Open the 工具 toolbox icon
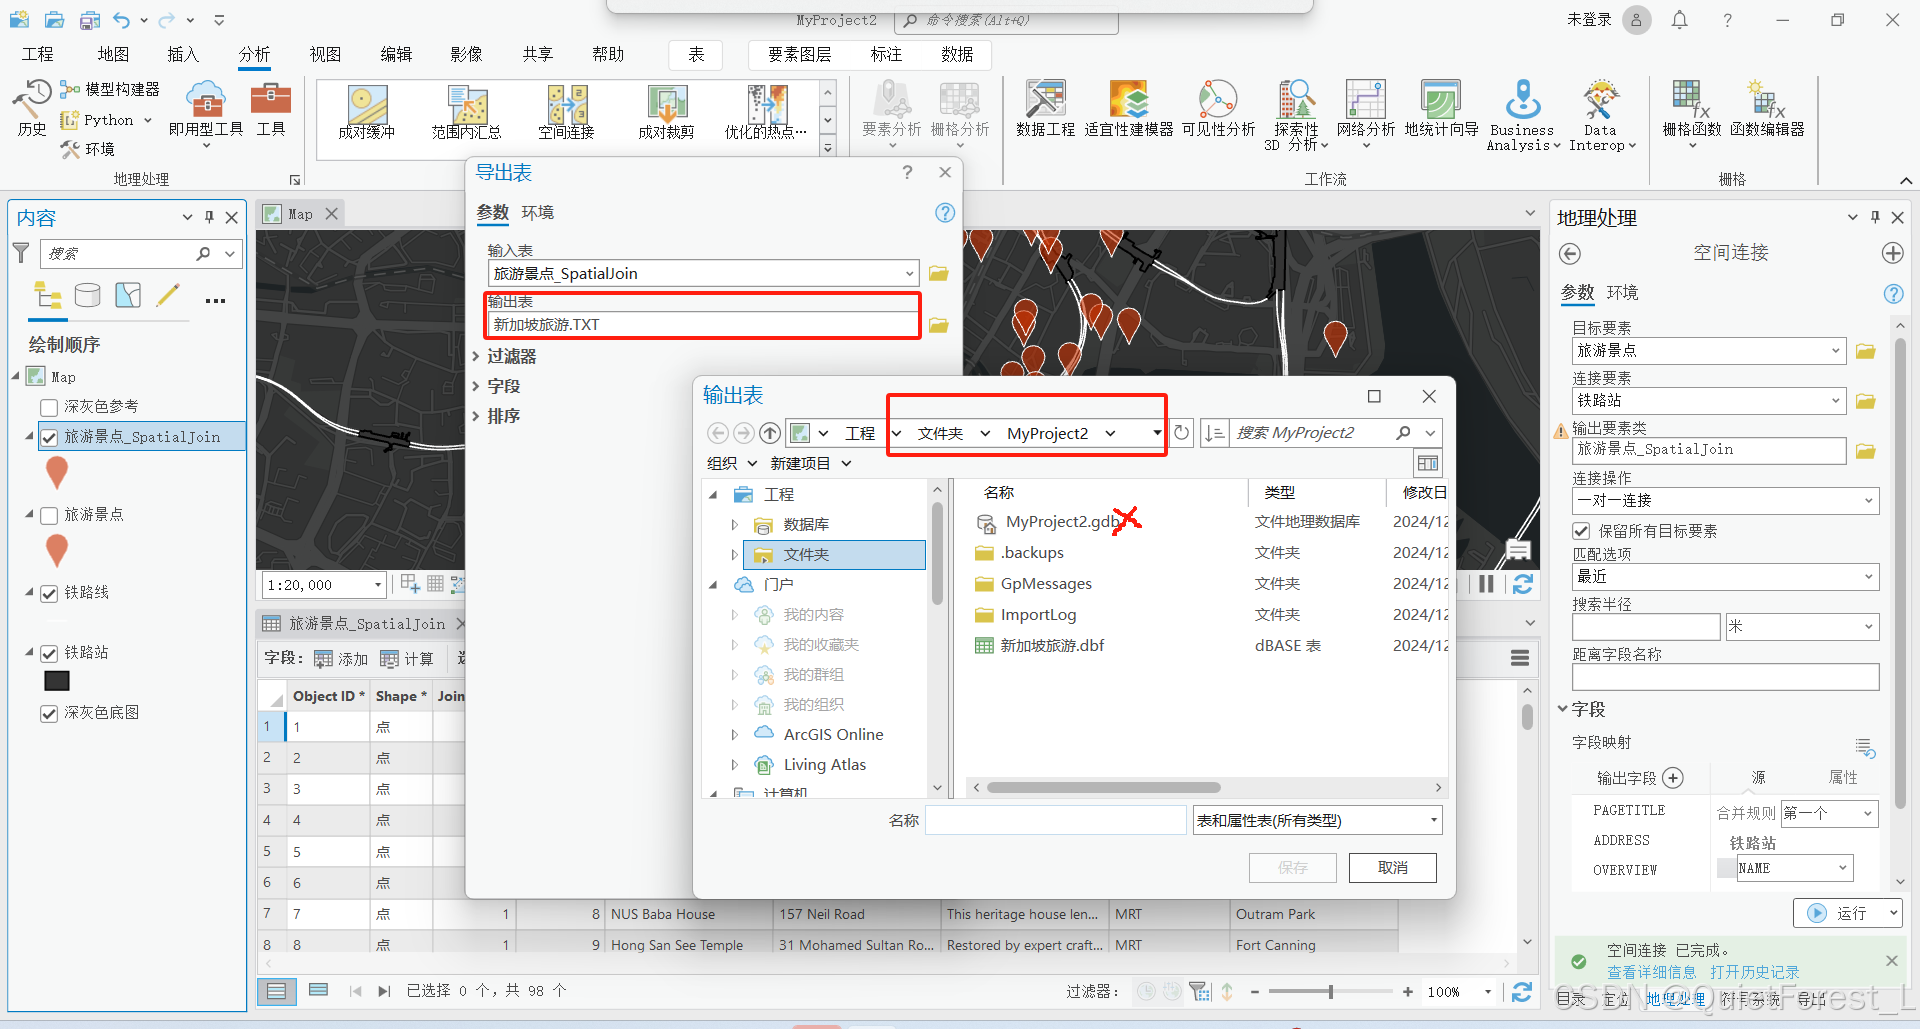The image size is (1920, 1029). click(x=271, y=108)
